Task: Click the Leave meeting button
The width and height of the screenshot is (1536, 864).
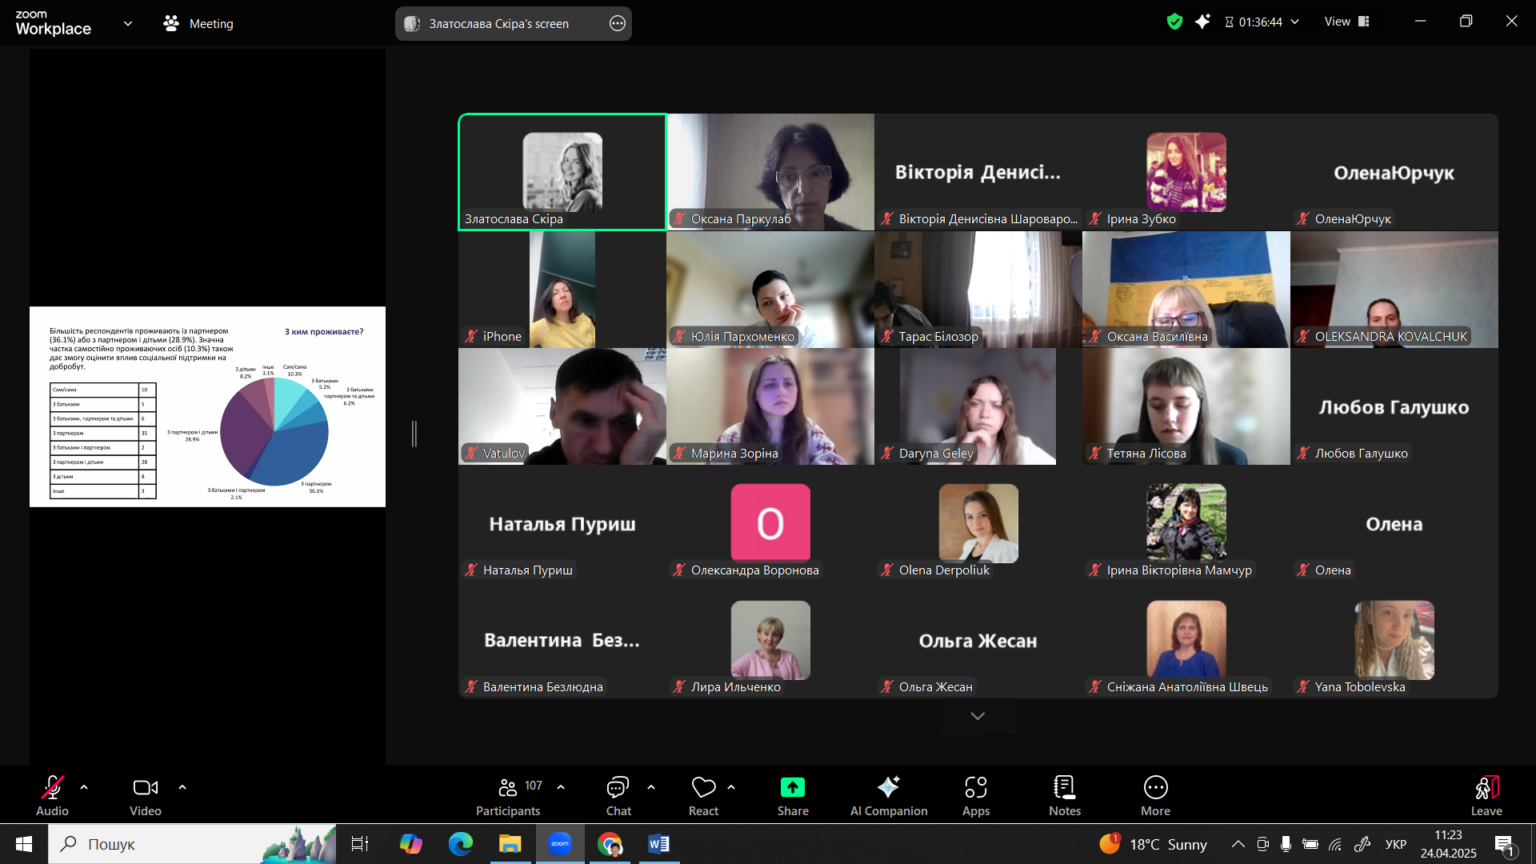Action: pyautogui.click(x=1486, y=796)
